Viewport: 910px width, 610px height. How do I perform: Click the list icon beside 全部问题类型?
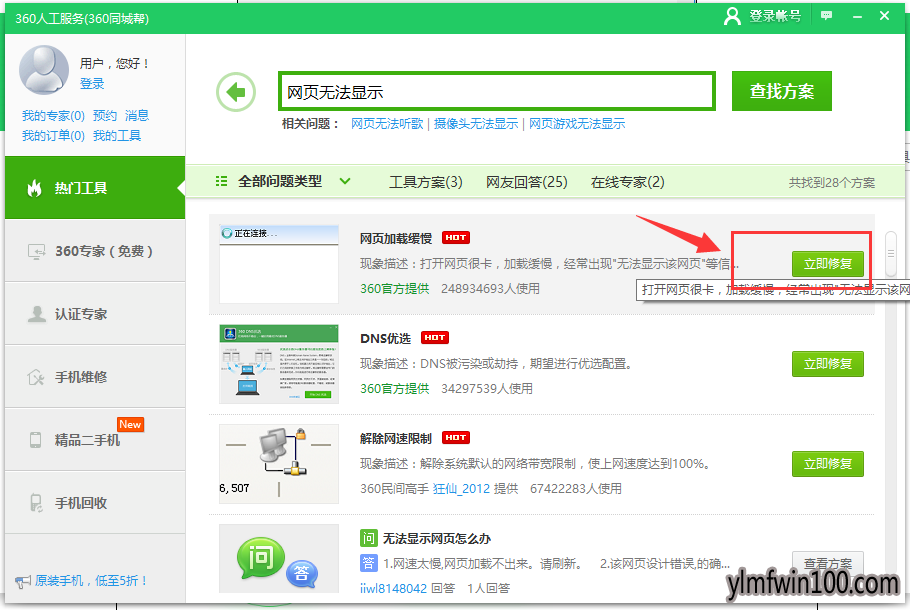pos(221,181)
